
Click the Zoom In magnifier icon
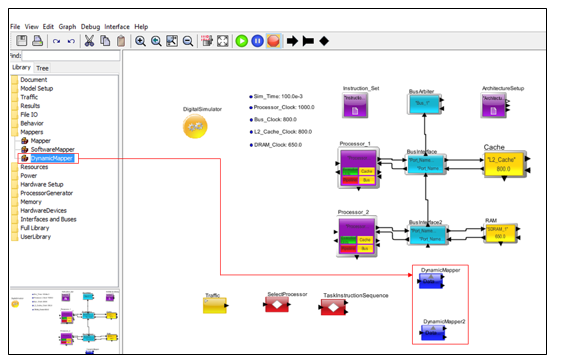[140, 41]
